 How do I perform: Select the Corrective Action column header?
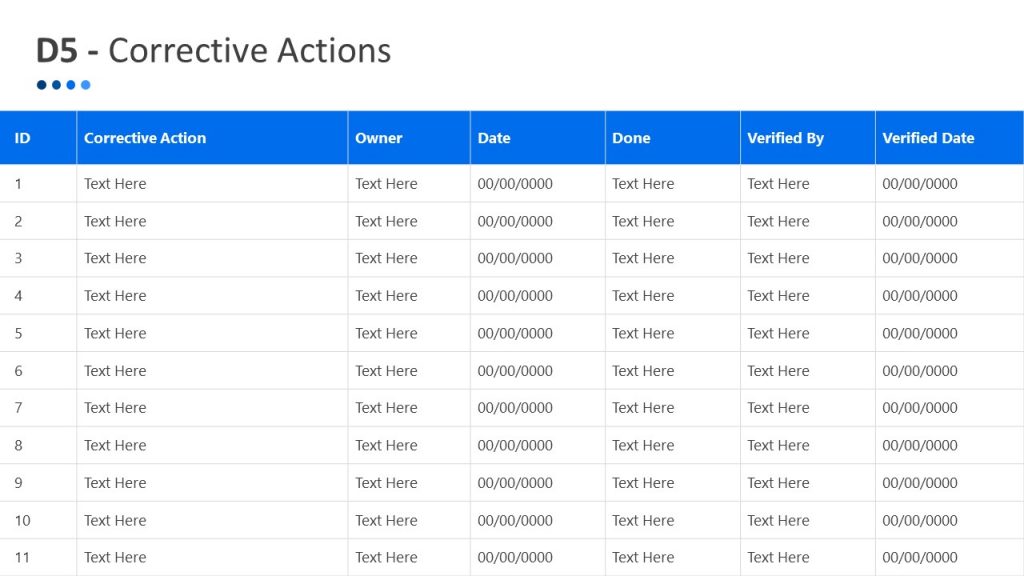(147, 138)
